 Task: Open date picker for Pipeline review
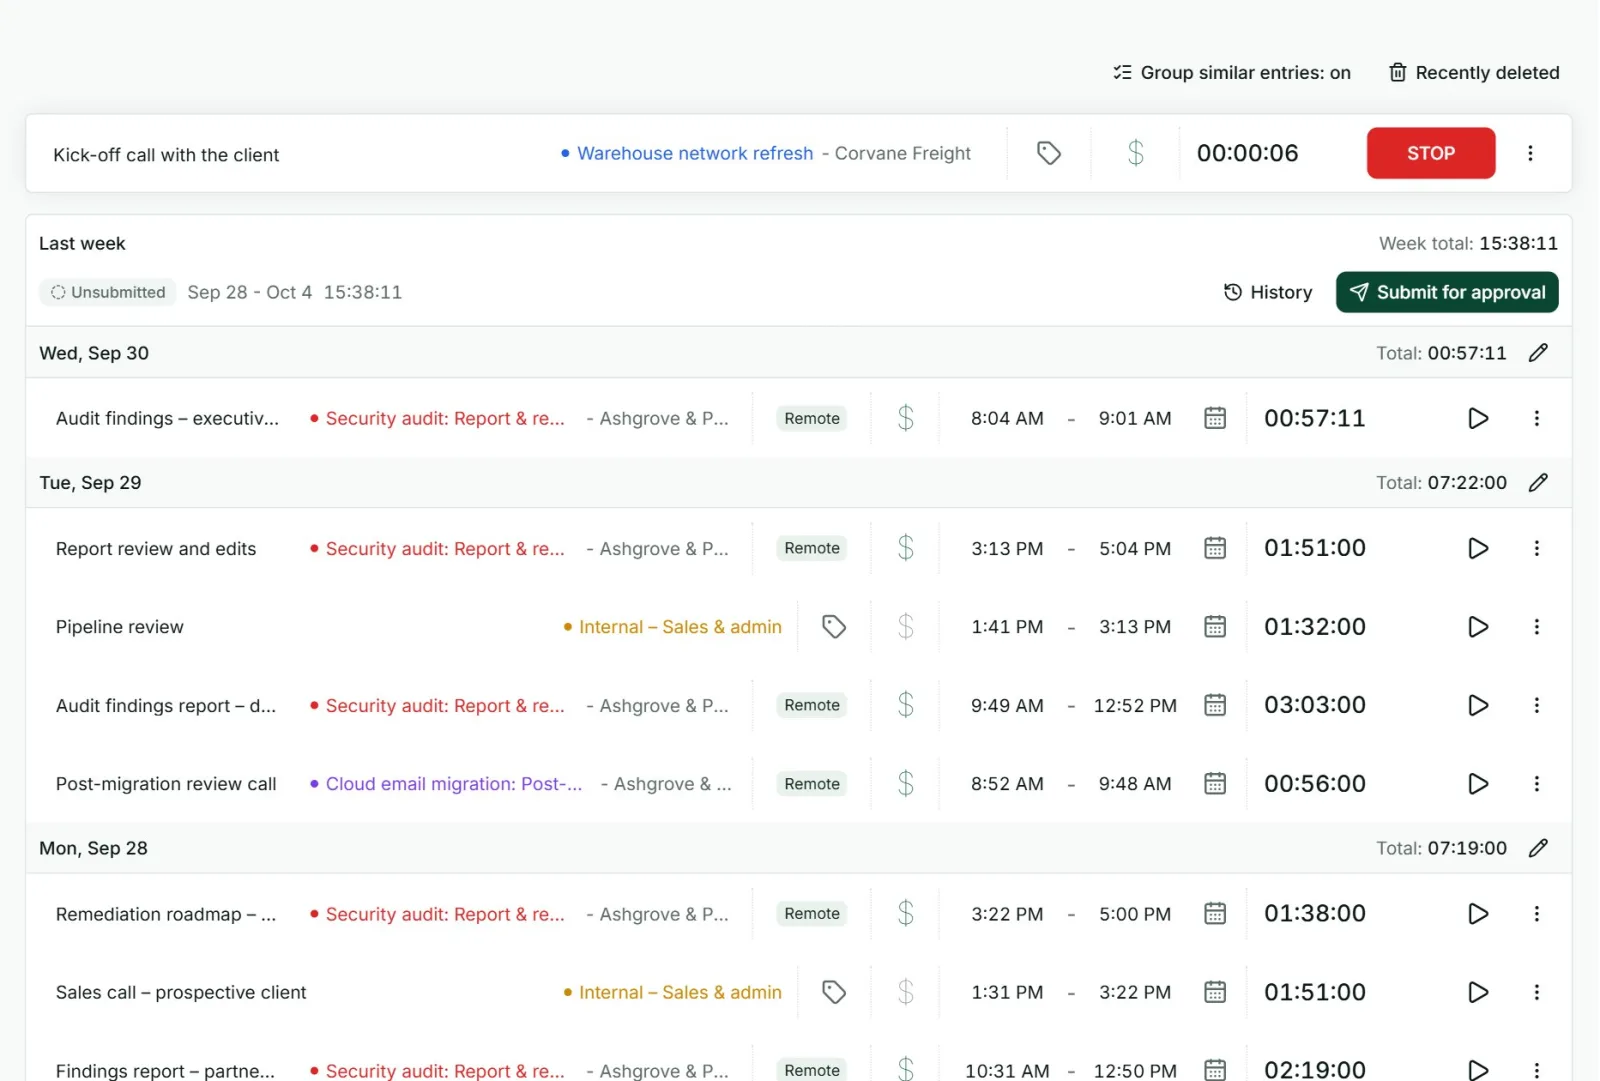pos(1215,627)
